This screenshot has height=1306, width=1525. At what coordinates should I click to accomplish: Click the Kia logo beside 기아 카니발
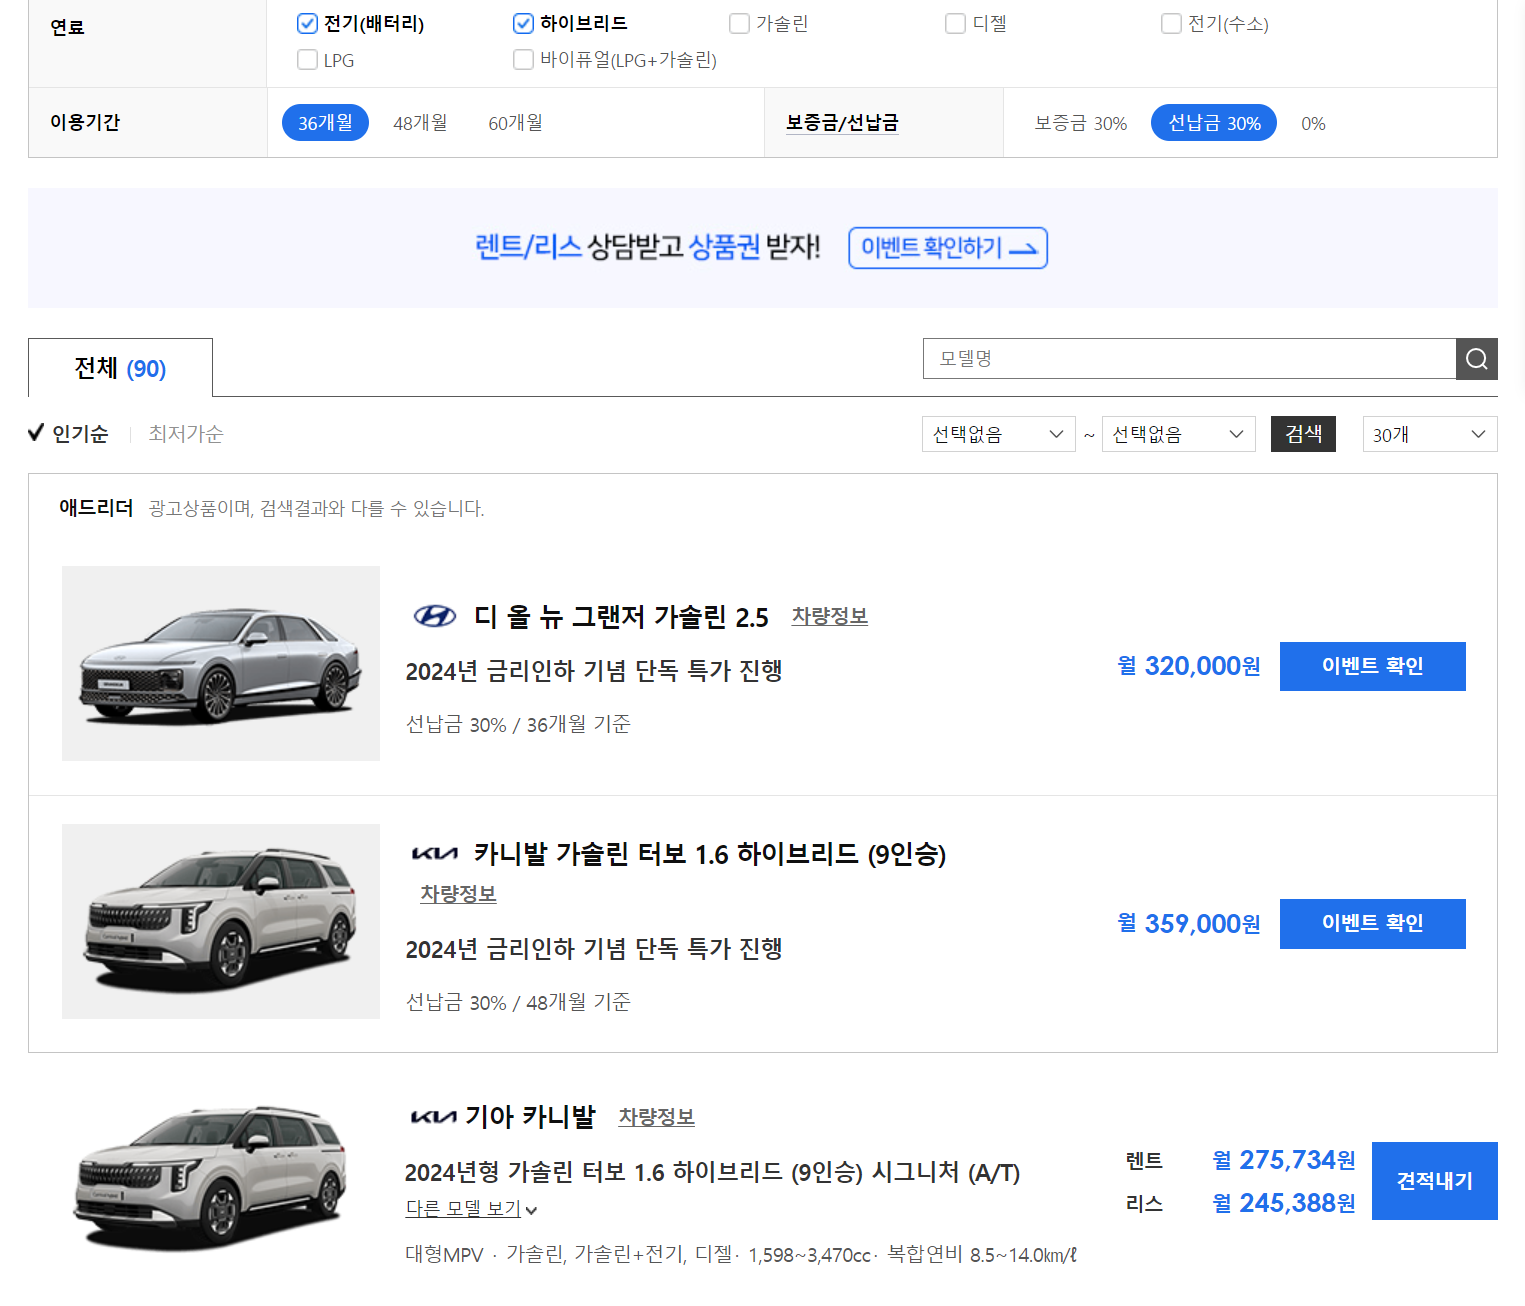(434, 1116)
